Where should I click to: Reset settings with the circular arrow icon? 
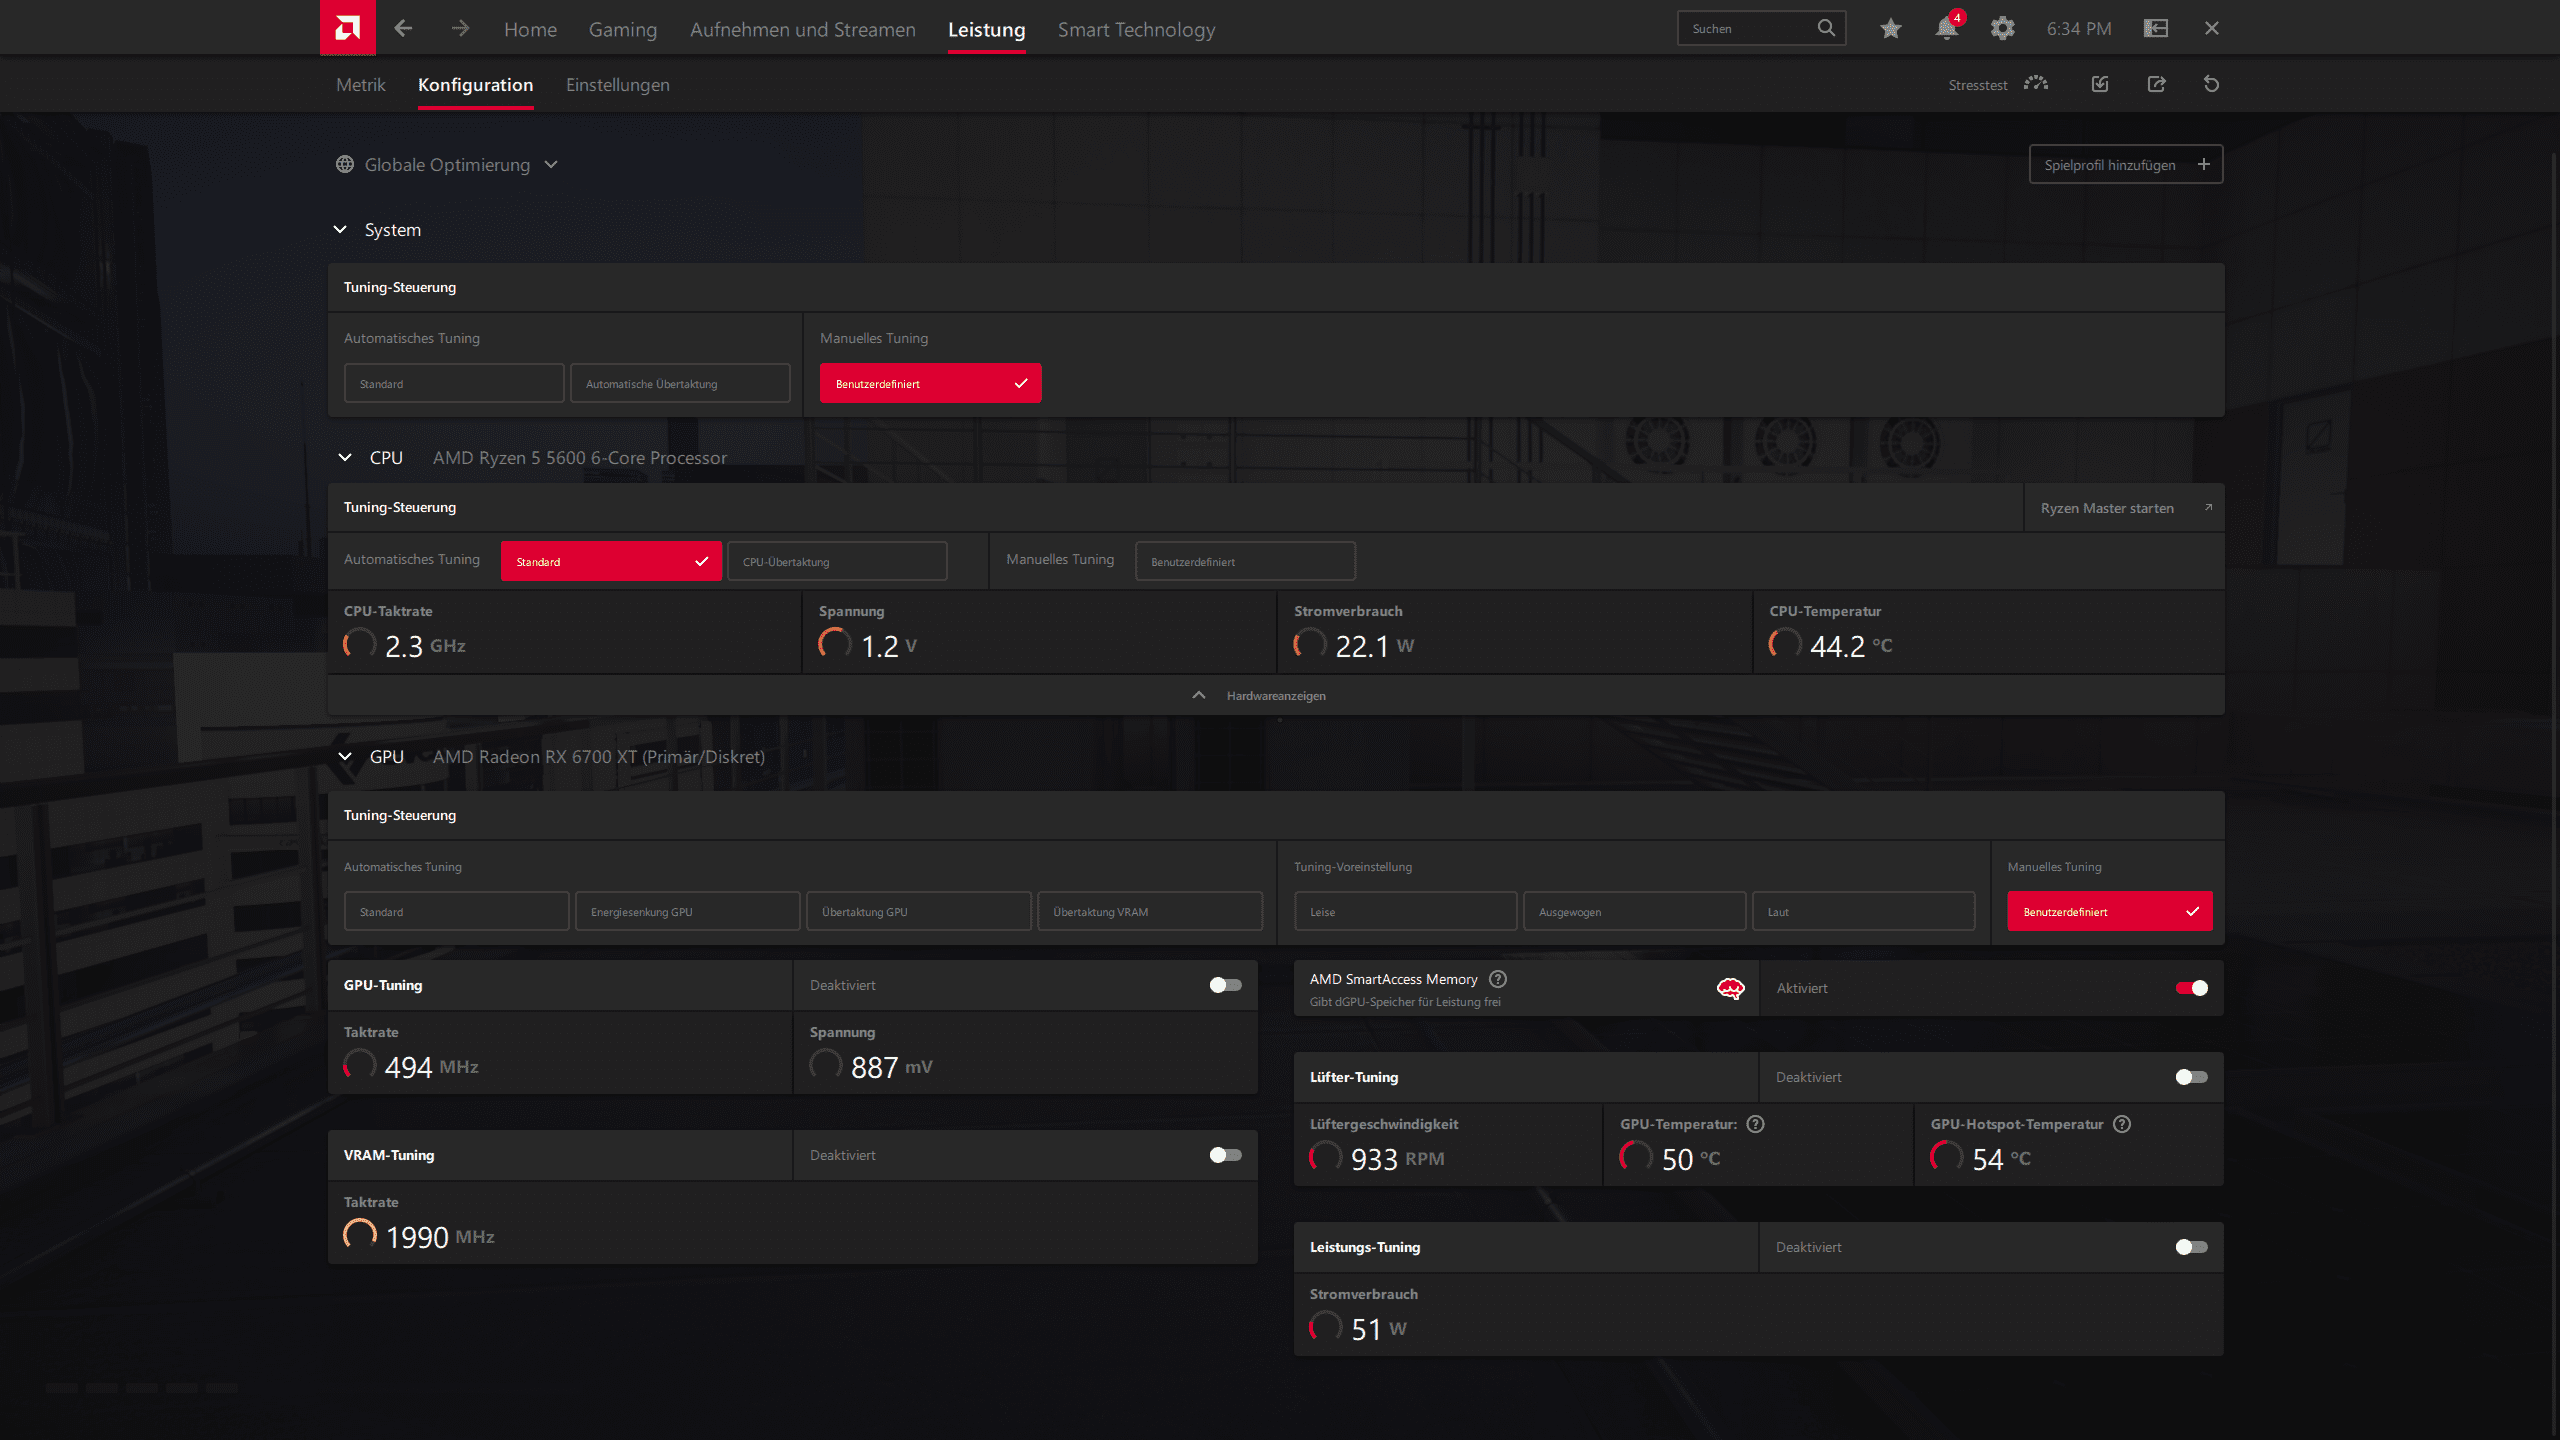pos(2212,84)
